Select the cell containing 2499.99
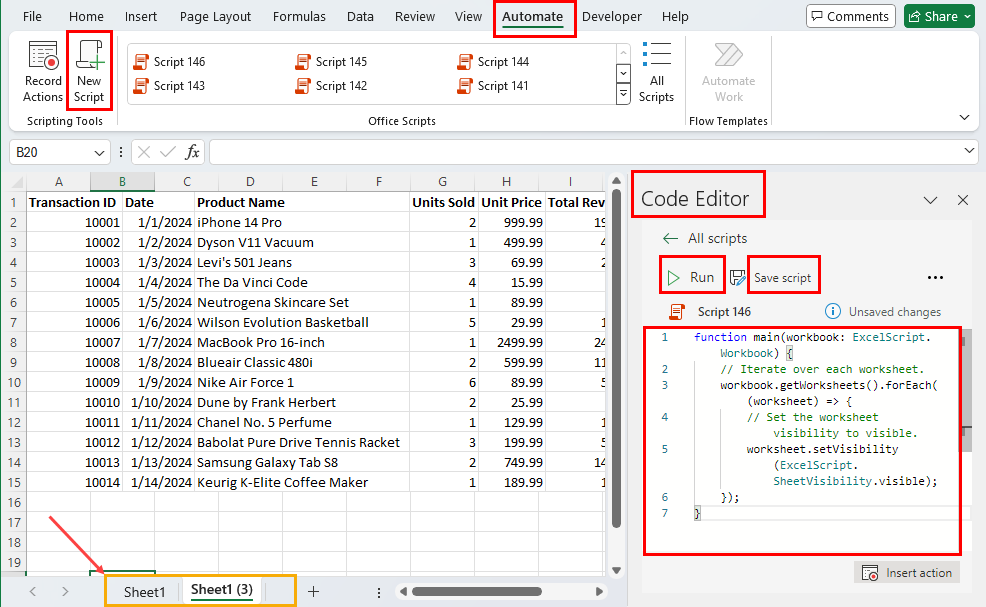986x607 pixels. [x=511, y=343]
